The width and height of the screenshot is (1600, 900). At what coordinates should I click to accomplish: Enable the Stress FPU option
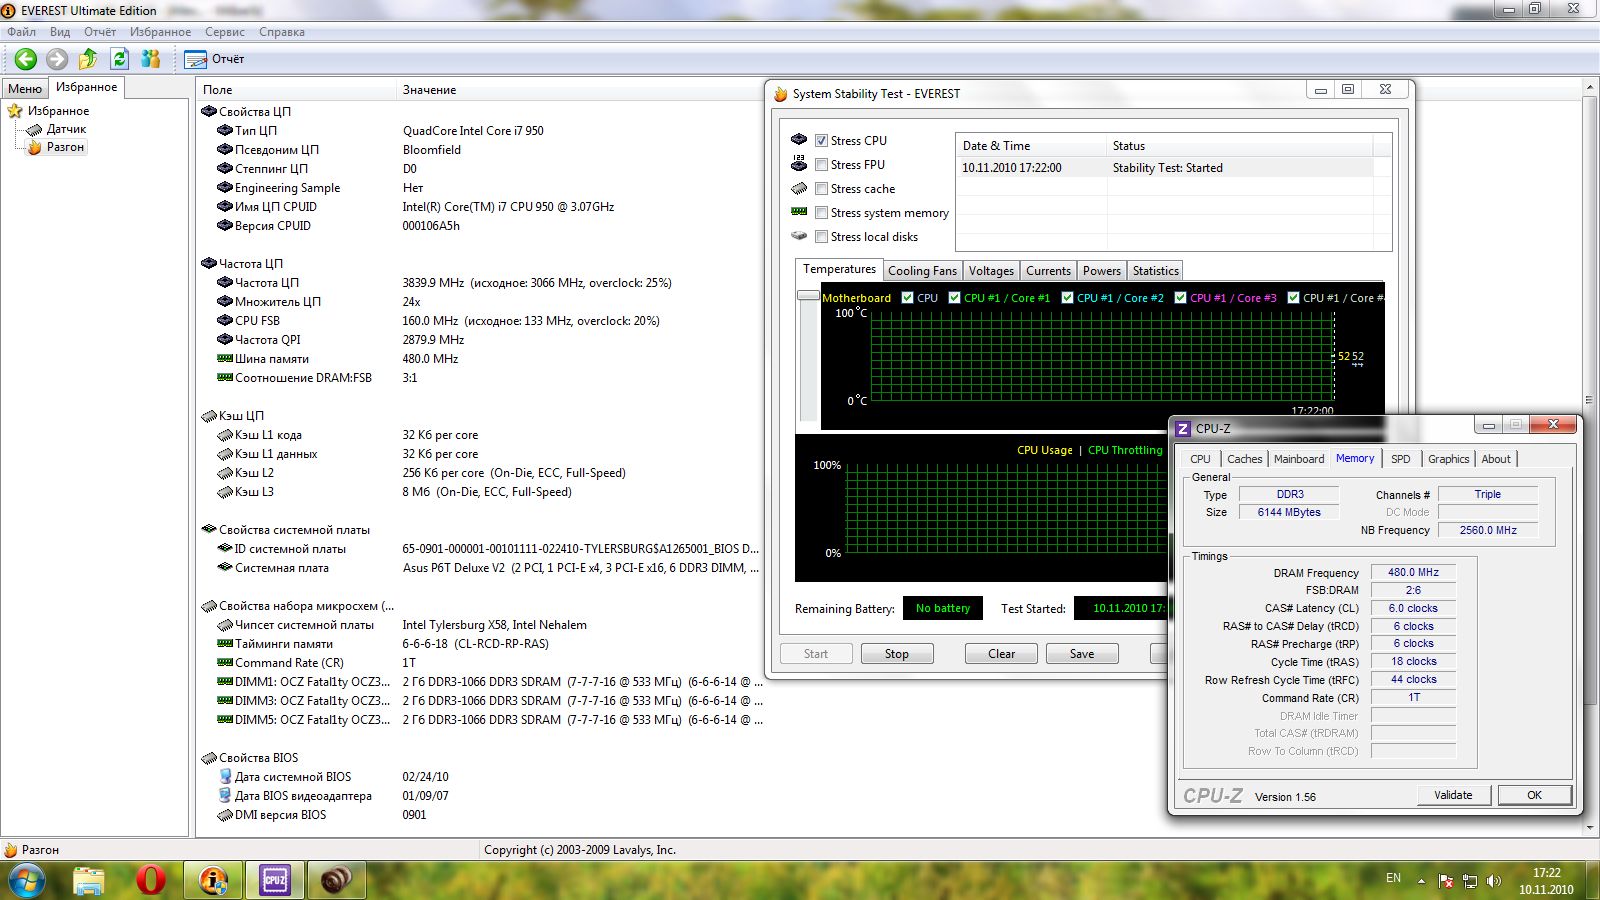pos(821,165)
